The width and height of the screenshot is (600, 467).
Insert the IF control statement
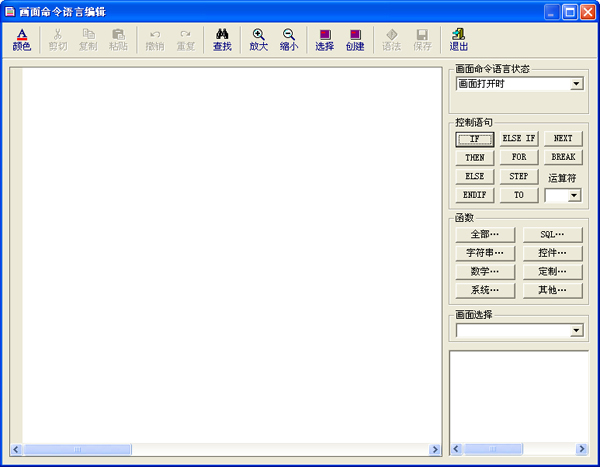coord(475,139)
